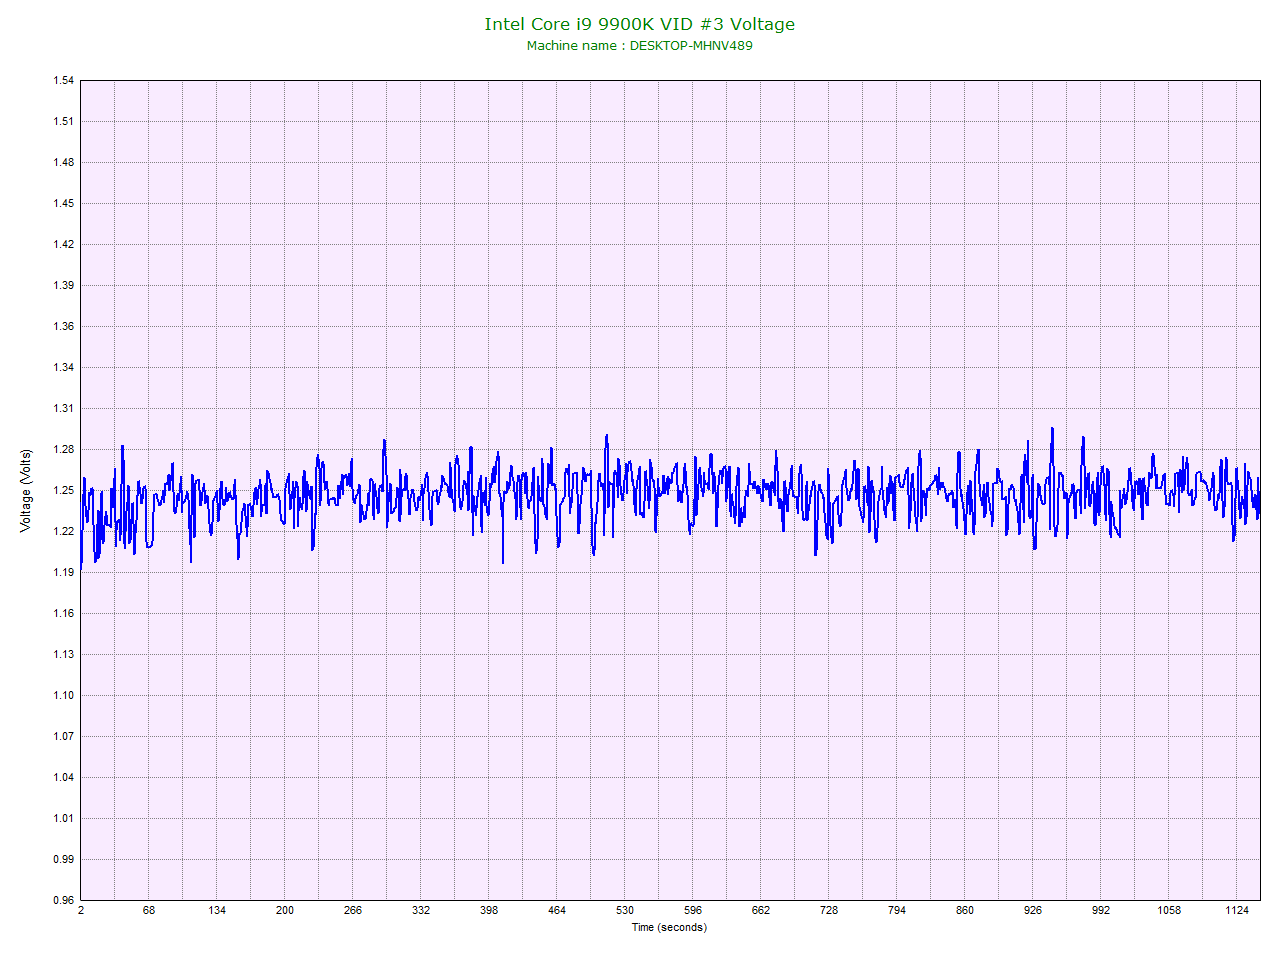Click the 1.19 voltage axis value

(63, 573)
